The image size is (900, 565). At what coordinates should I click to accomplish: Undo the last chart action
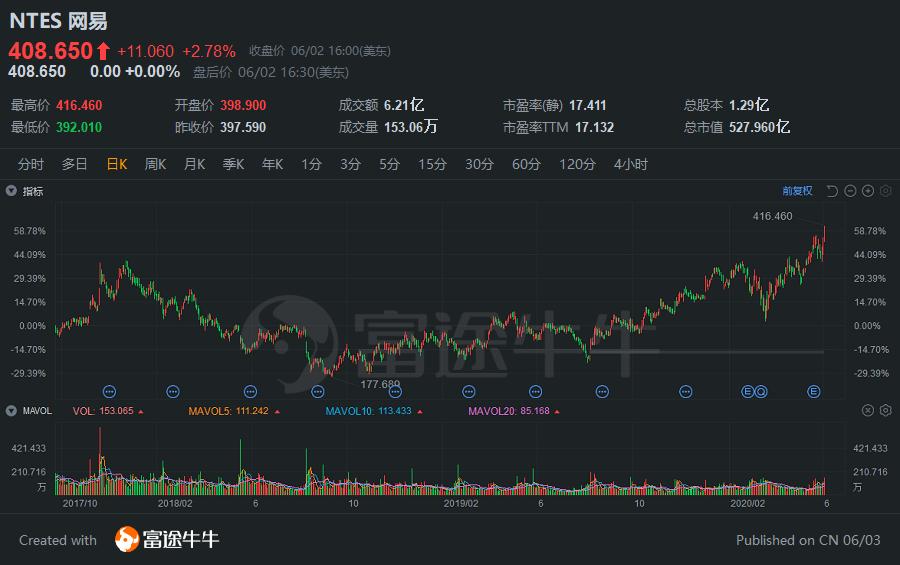point(832,191)
